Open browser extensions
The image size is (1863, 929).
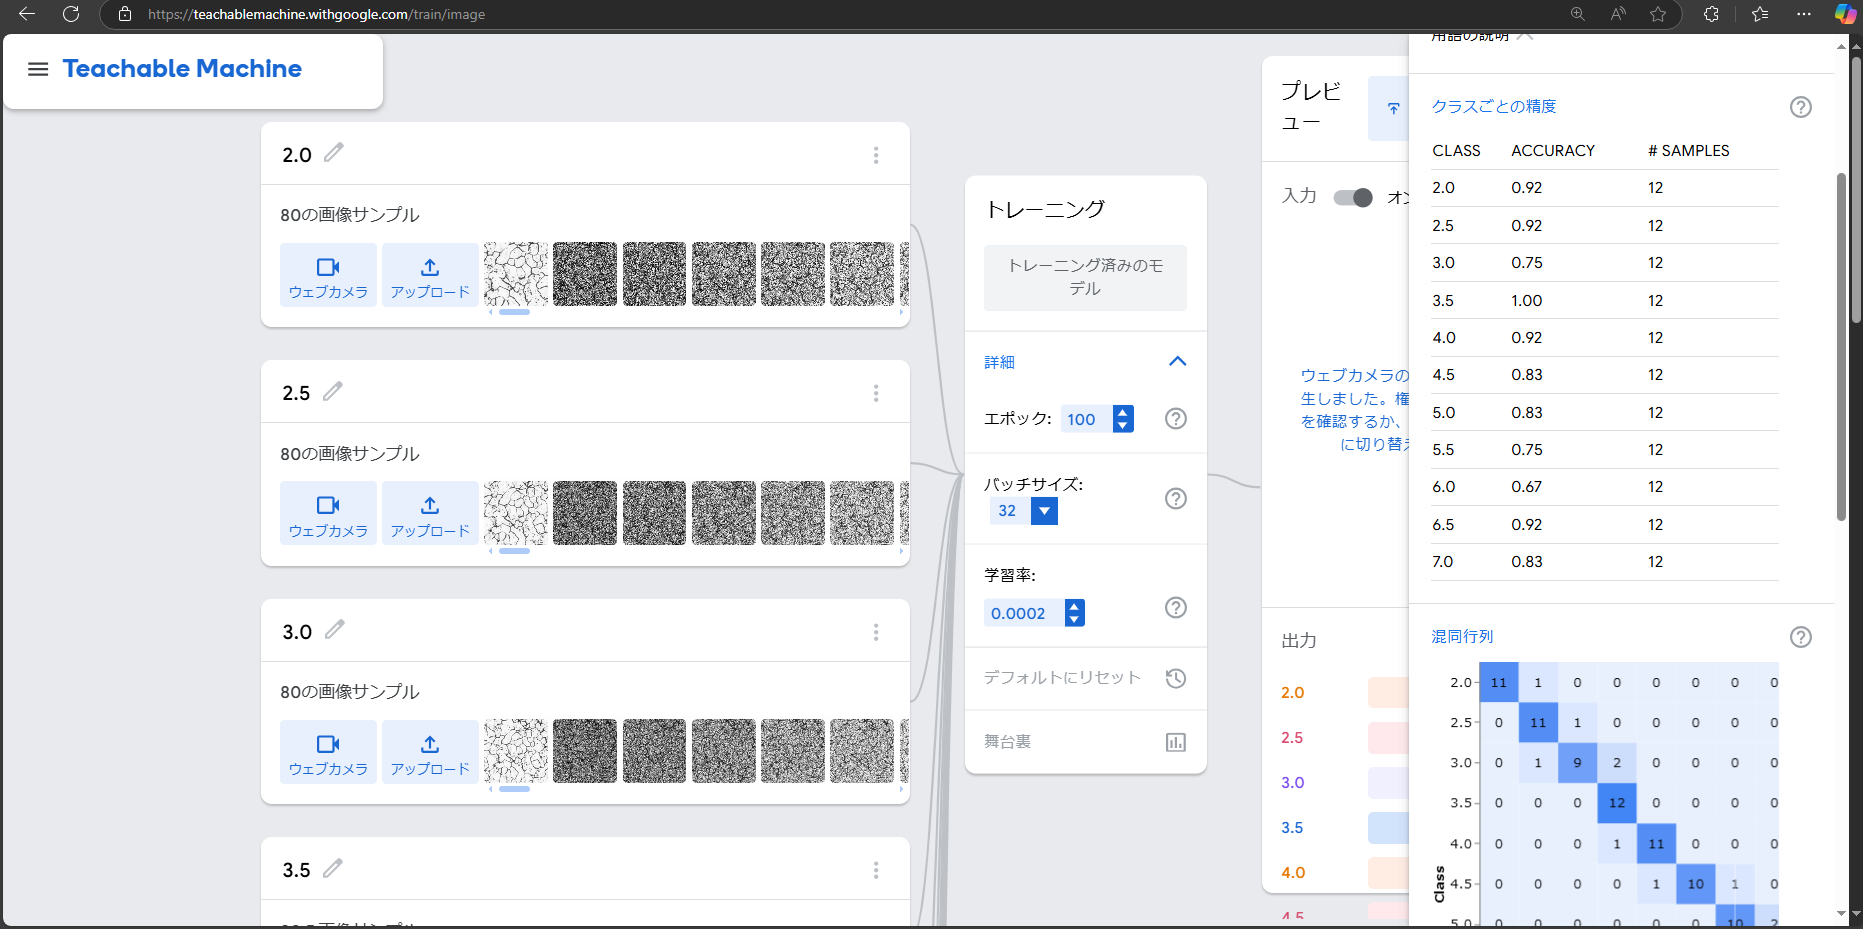(1712, 14)
